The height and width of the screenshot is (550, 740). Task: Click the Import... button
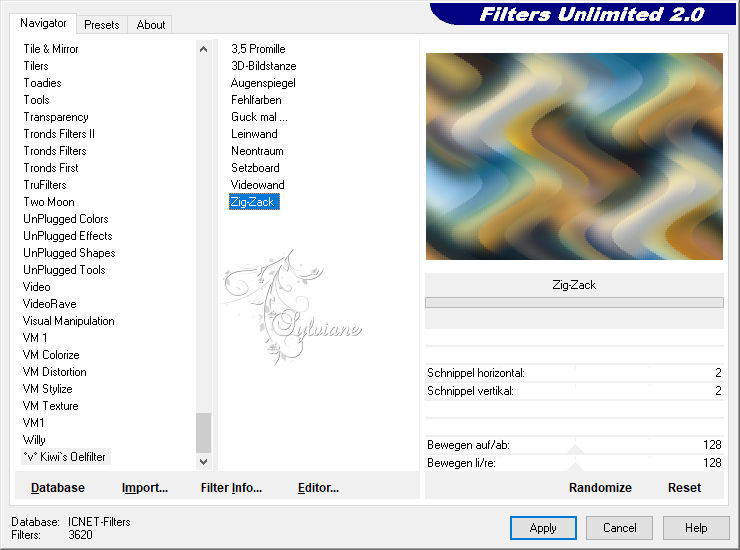point(145,488)
